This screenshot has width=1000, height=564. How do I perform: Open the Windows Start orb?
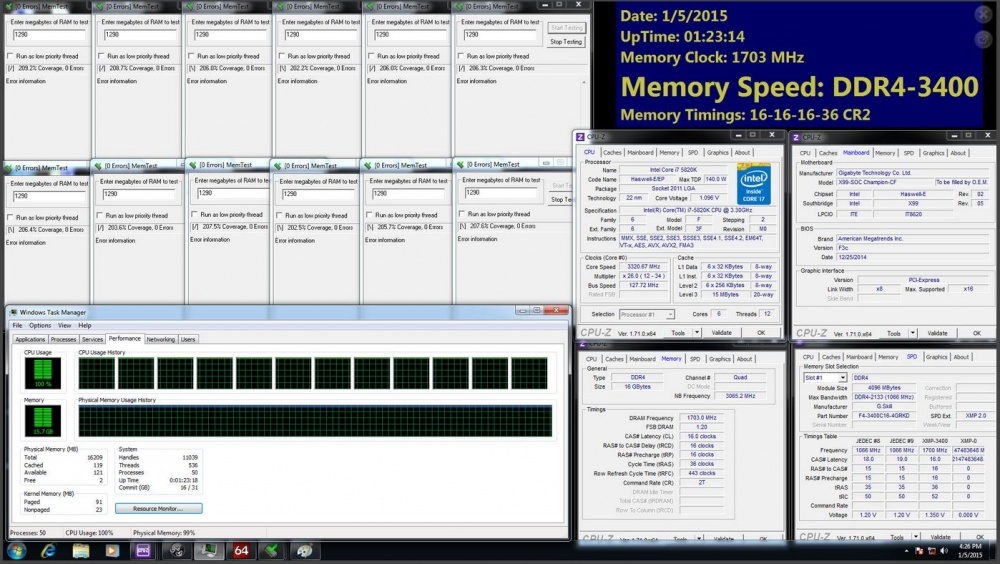16,551
